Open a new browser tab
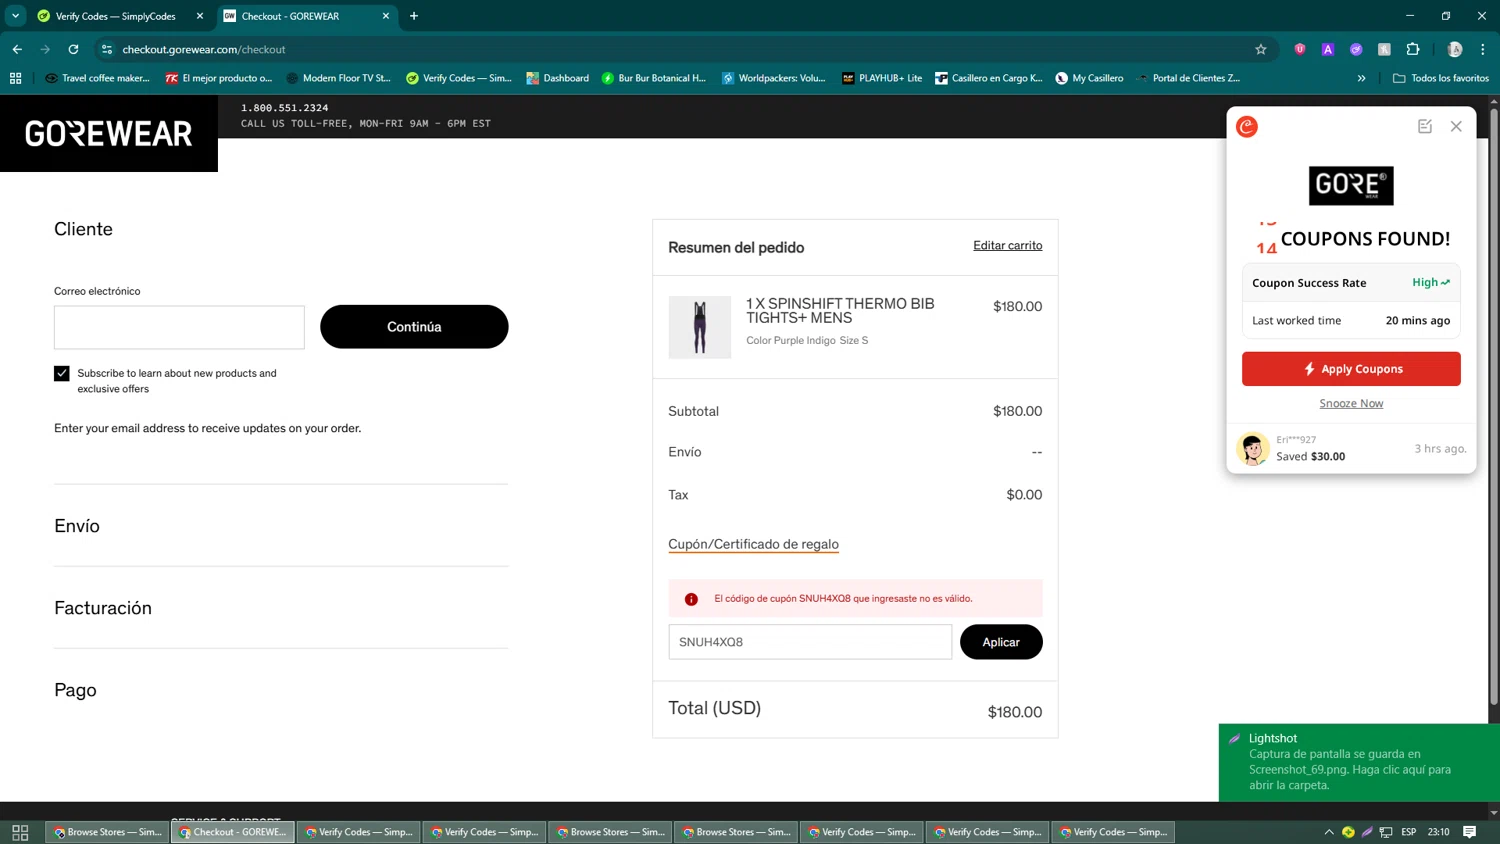Image resolution: width=1500 pixels, height=844 pixels. click(x=414, y=16)
